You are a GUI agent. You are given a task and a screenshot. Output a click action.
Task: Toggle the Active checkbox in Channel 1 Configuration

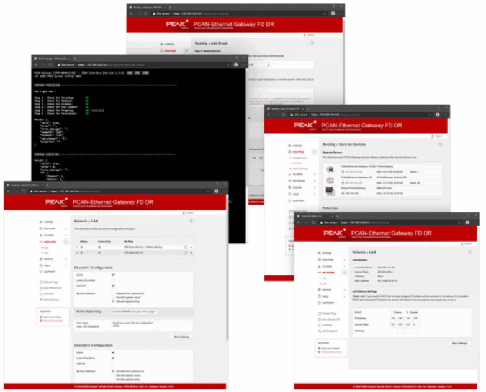[113, 275]
